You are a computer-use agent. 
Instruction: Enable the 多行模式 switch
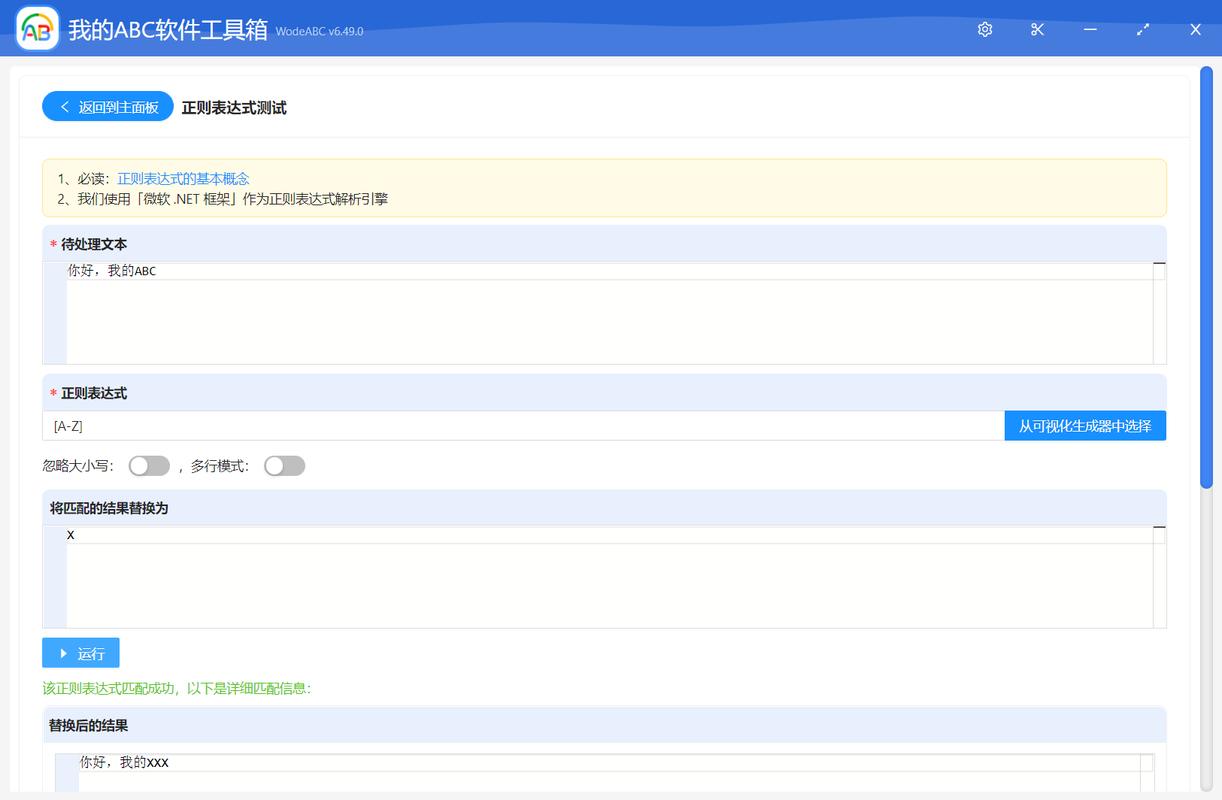284,466
